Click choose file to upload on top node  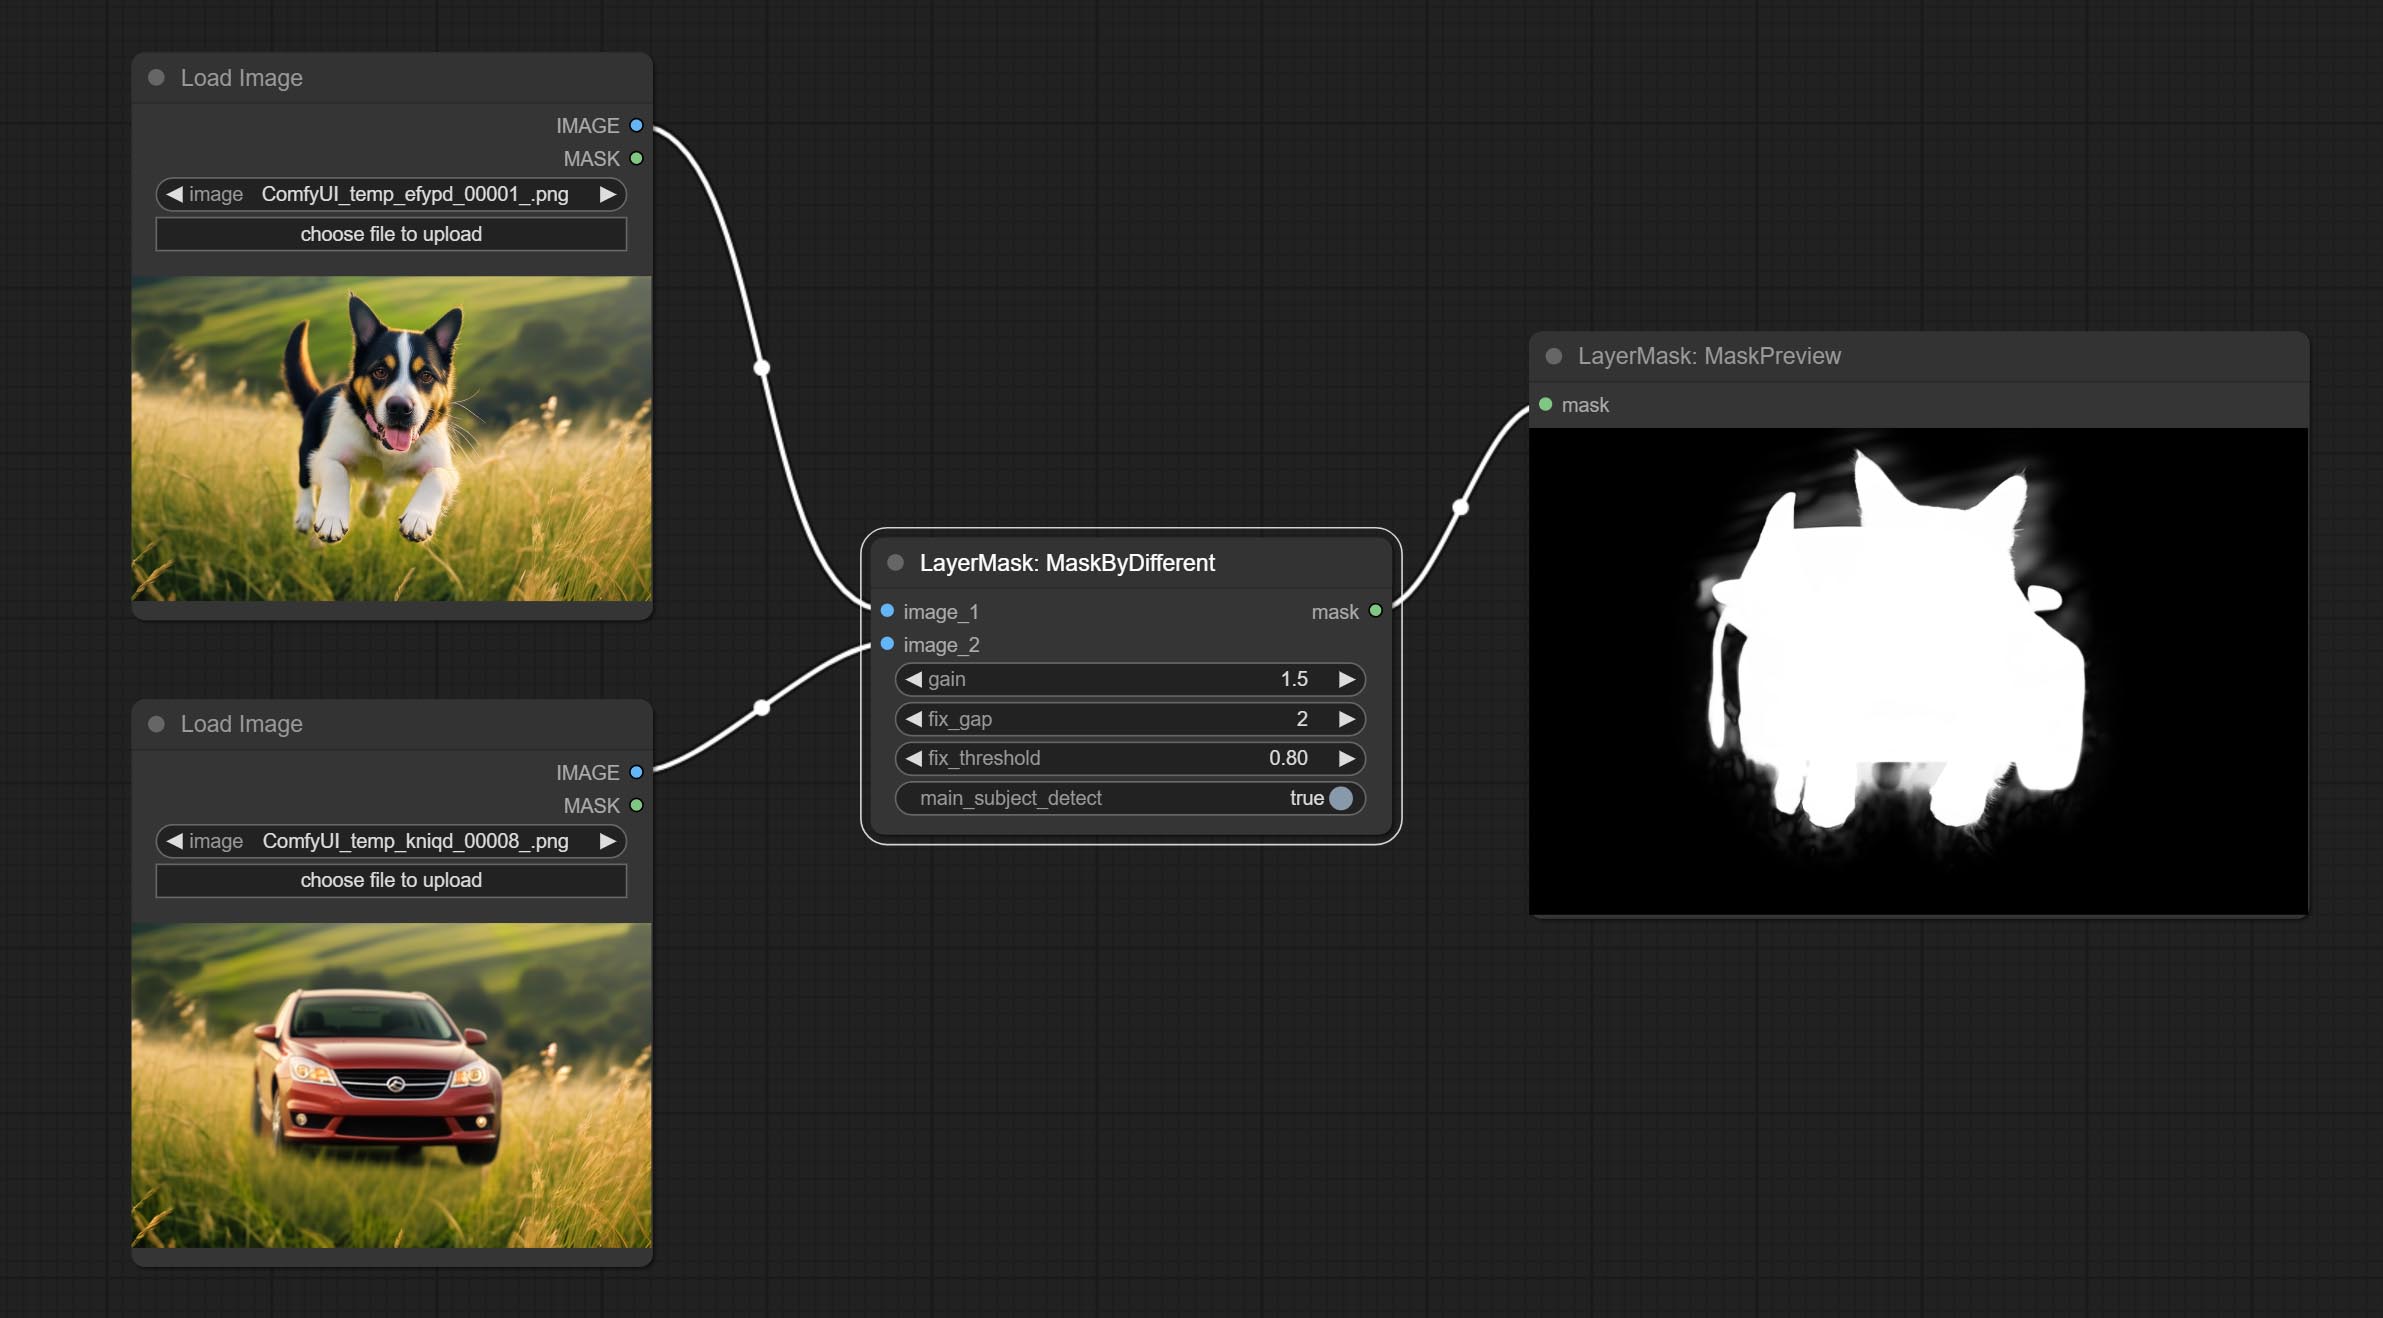[389, 232]
